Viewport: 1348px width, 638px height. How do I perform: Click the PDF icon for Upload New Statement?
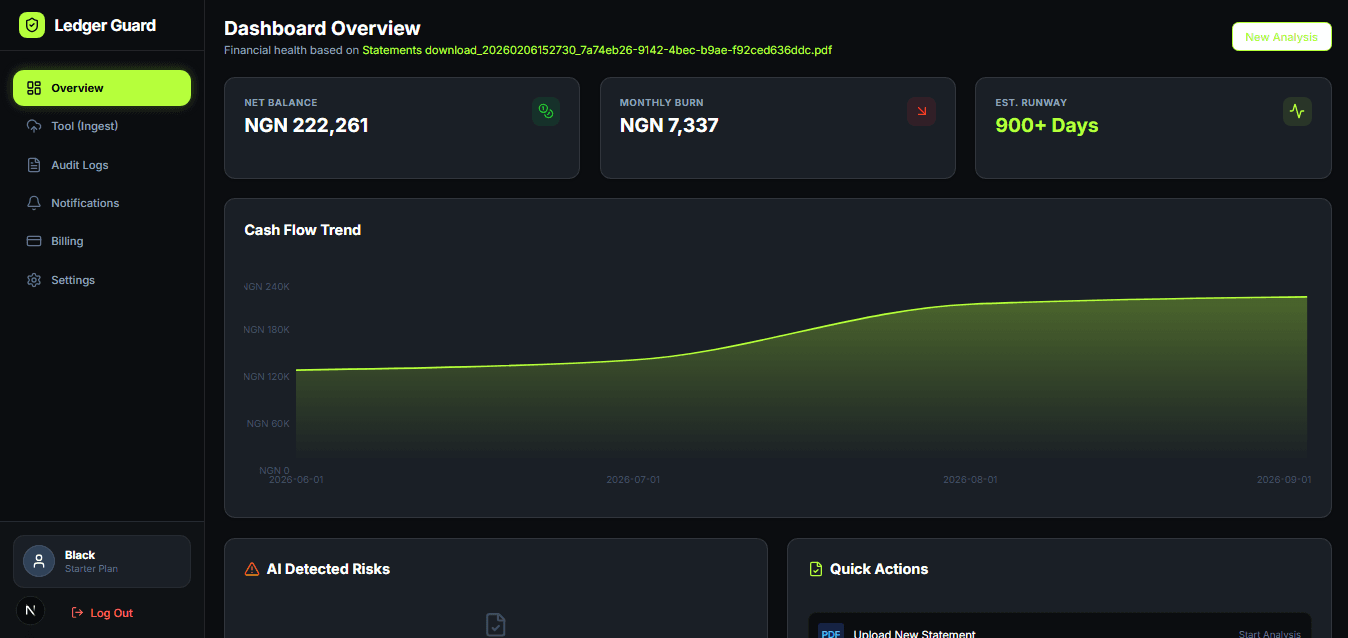[x=831, y=631]
